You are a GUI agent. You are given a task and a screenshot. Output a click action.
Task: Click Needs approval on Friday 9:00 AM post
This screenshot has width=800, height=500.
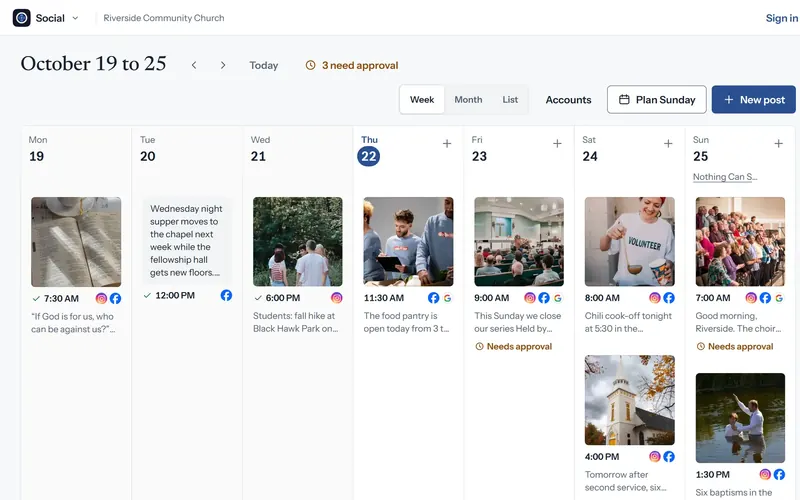tap(514, 346)
